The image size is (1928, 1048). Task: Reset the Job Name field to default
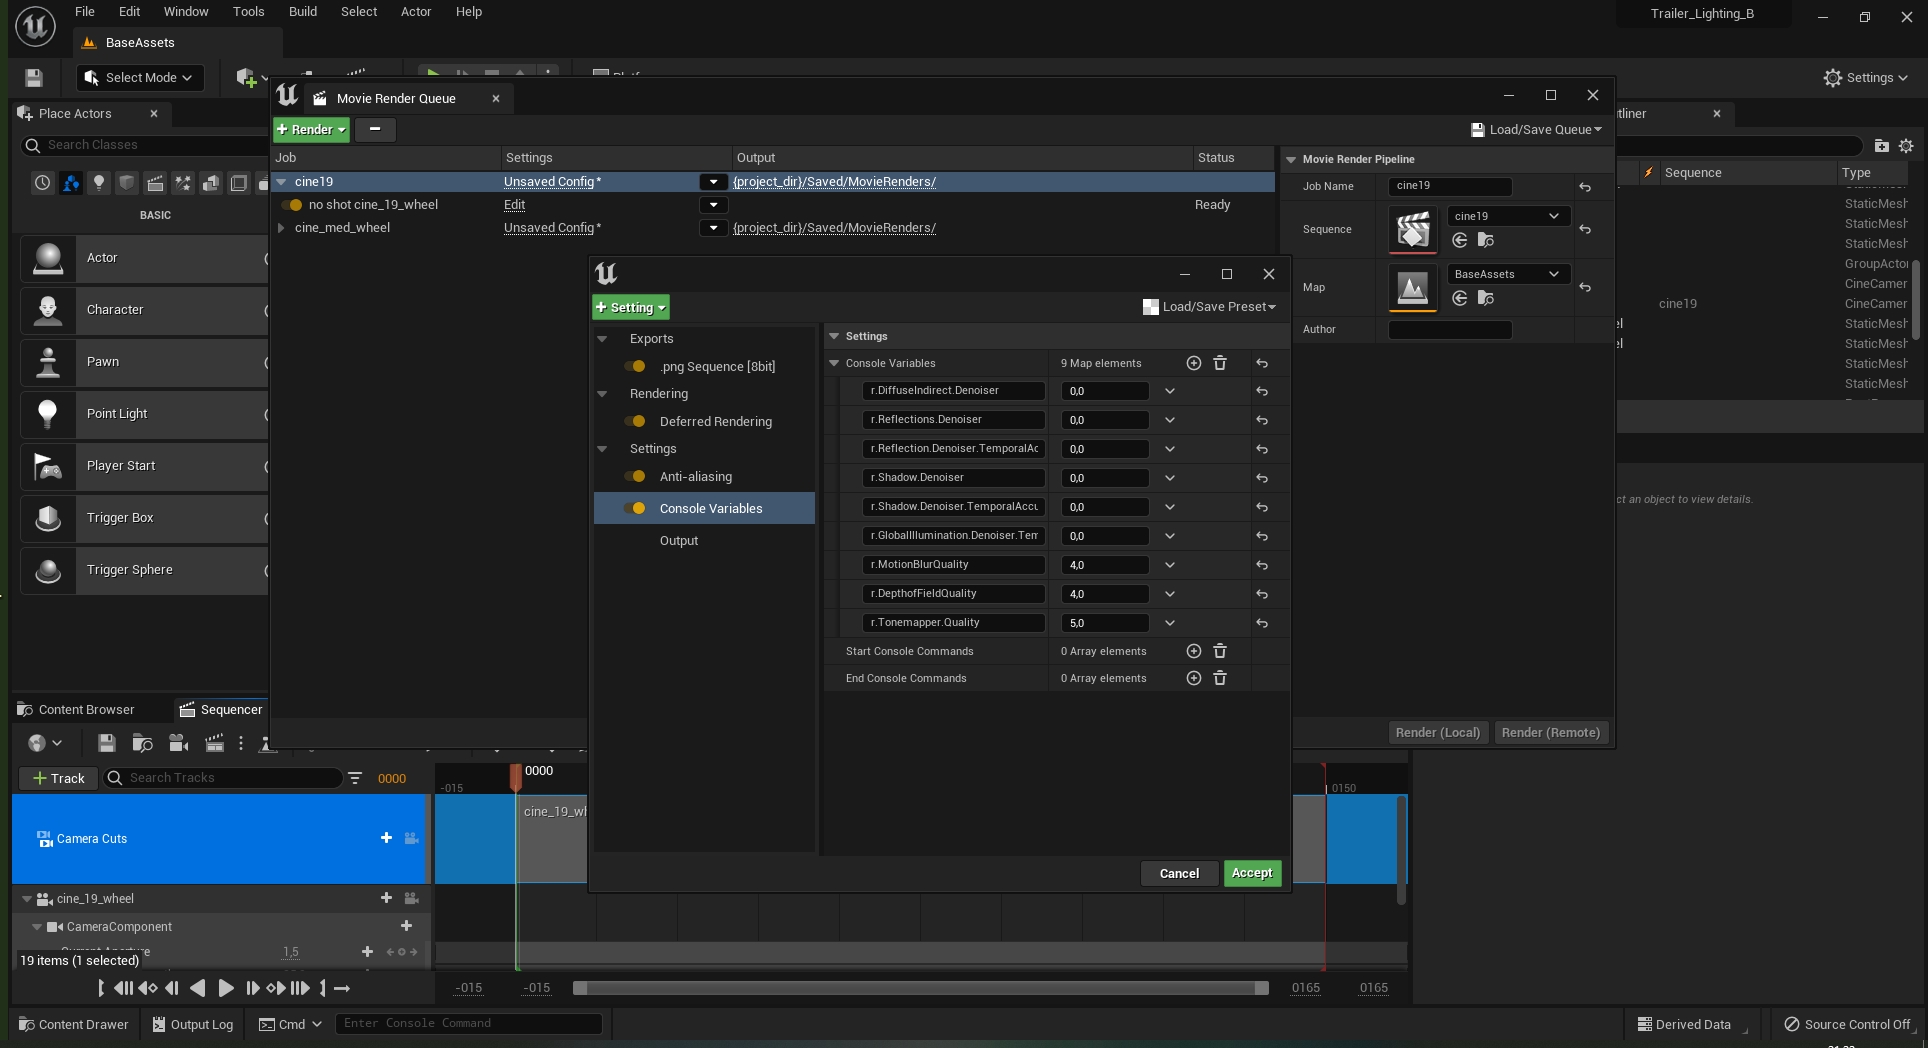click(1585, 187)
